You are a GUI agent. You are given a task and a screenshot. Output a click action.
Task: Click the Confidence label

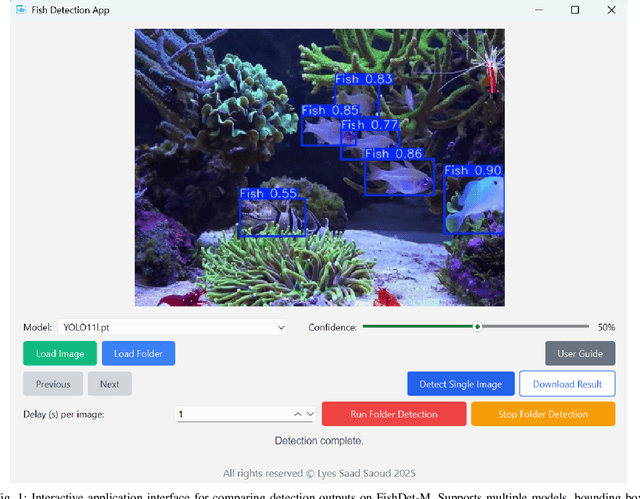coord(333,327)
